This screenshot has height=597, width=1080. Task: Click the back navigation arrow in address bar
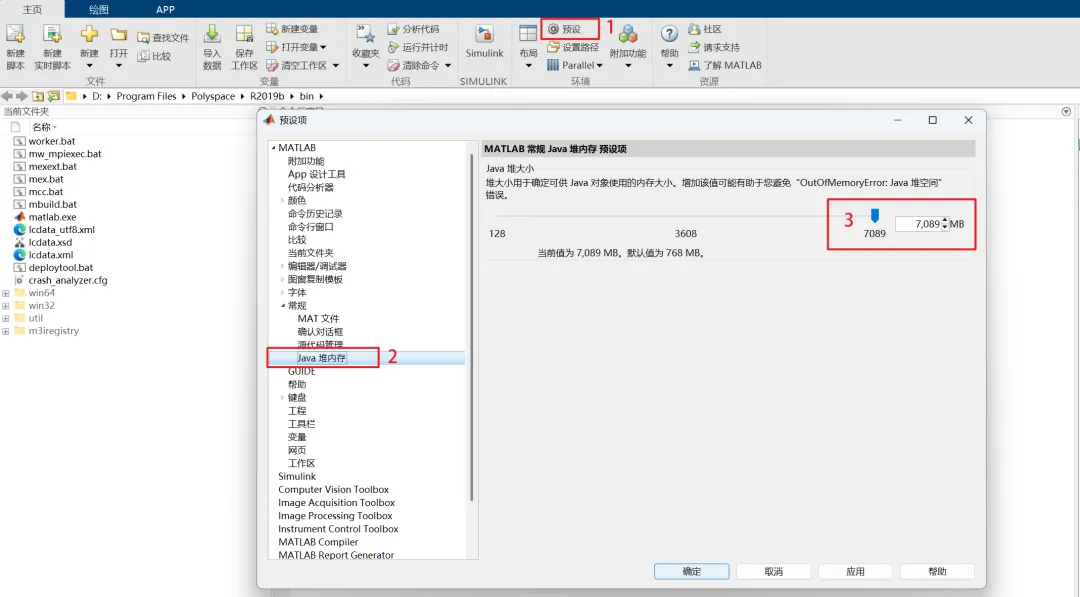[7, 96]
